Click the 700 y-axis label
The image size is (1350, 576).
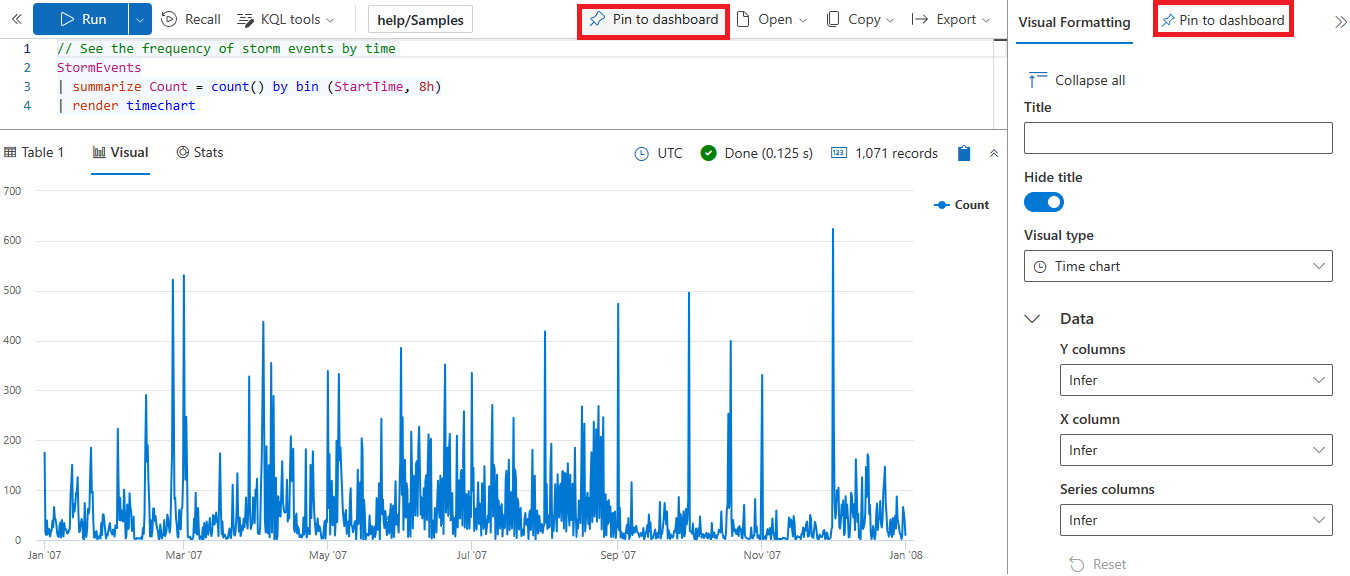point(12,190)
